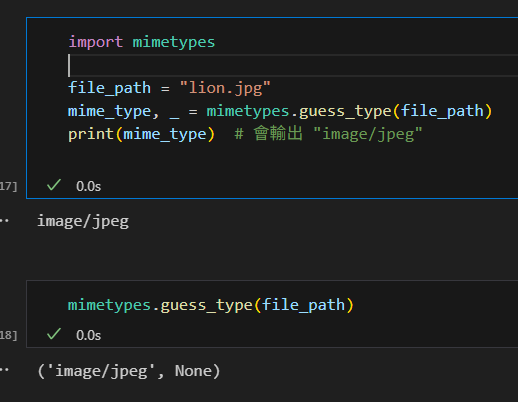Open the output actions ellipsis beside image/jpeg

[x=5, y=221]
